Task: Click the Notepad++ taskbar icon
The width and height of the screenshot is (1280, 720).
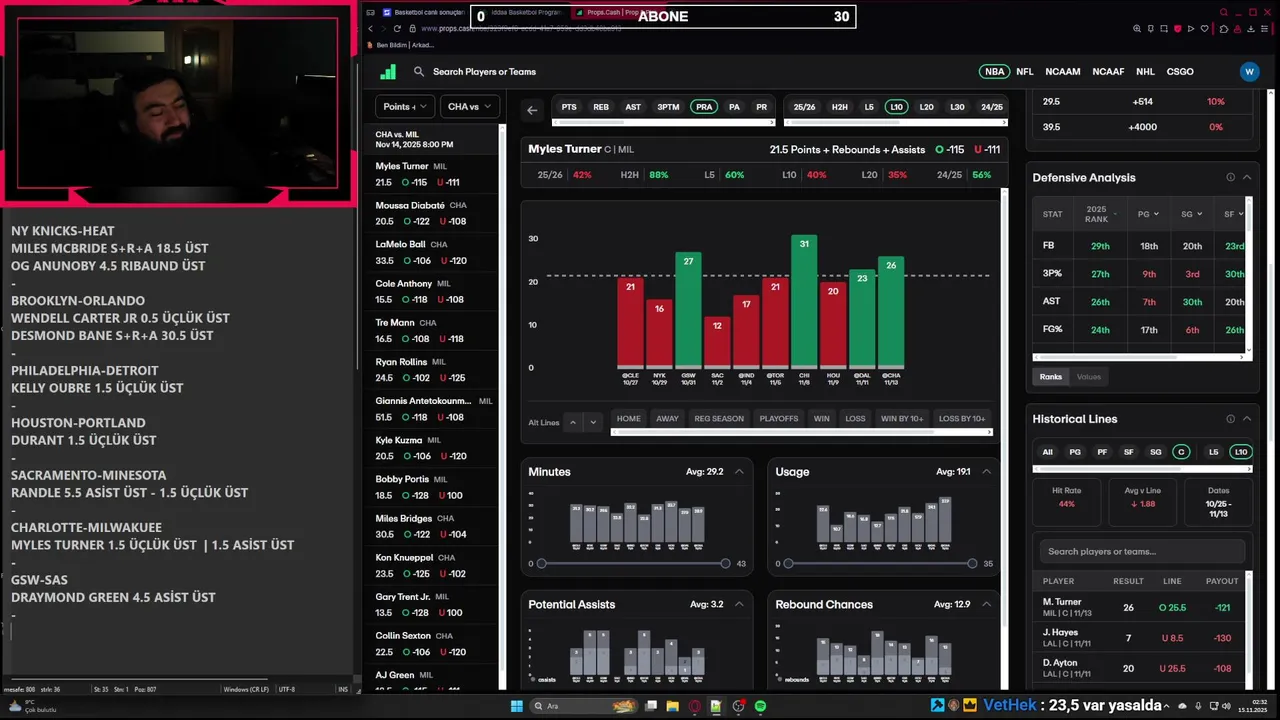Action: (716, 706)
